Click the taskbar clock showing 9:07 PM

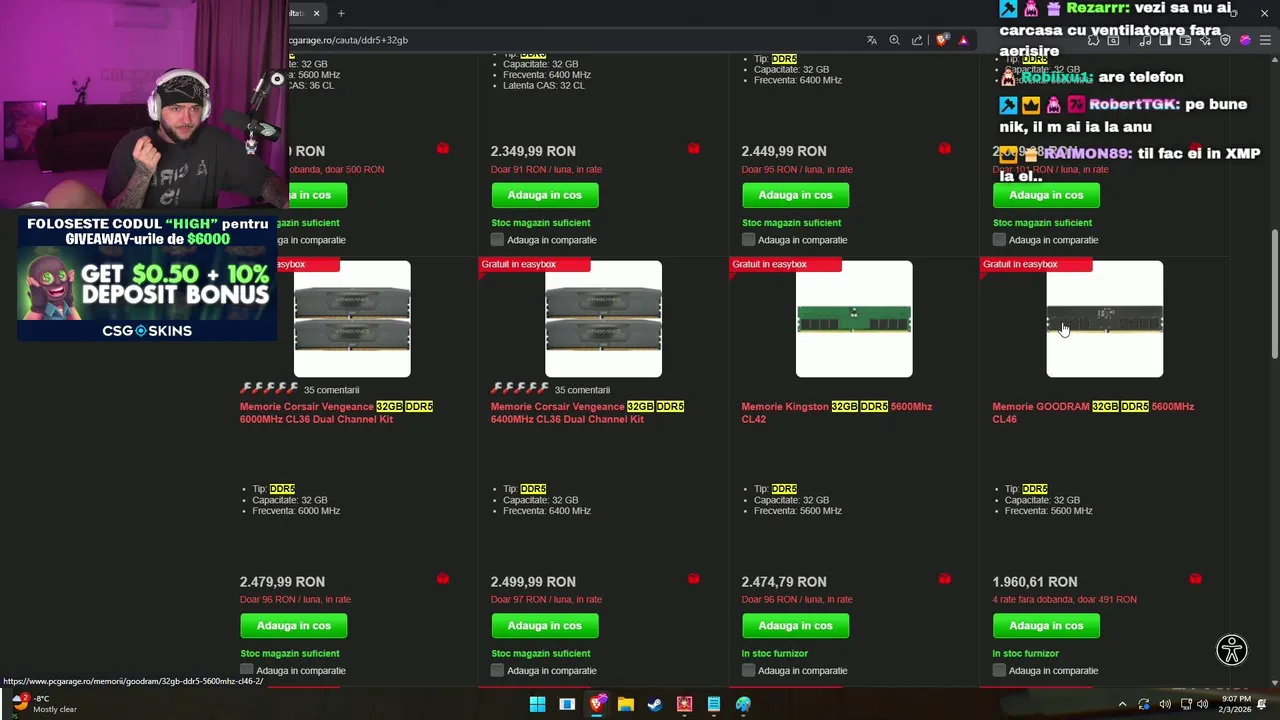point(1235,704)
